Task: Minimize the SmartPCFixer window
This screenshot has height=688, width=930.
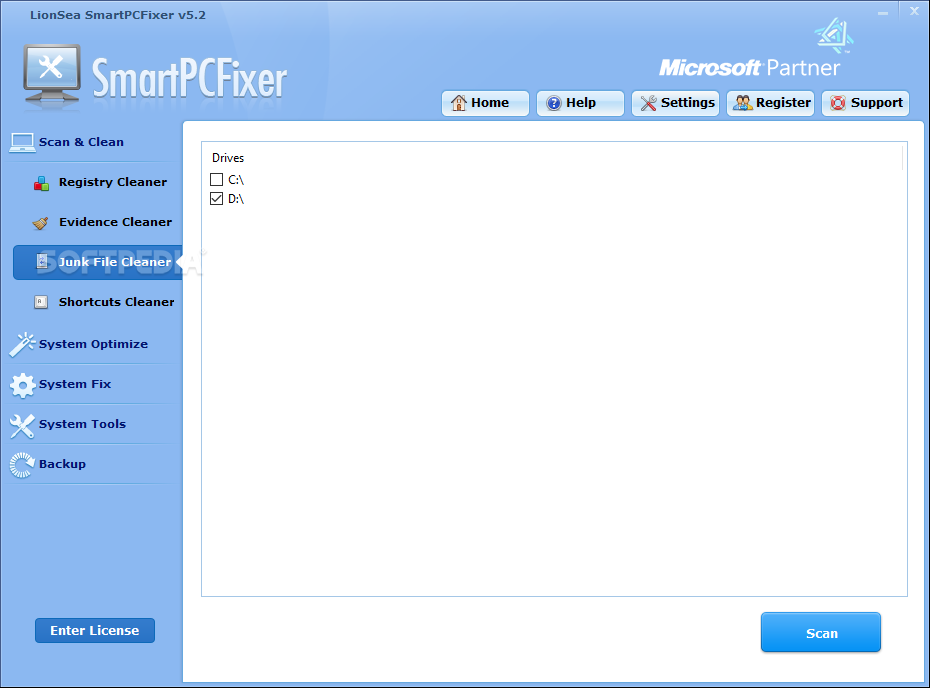Action: (883, 12)
